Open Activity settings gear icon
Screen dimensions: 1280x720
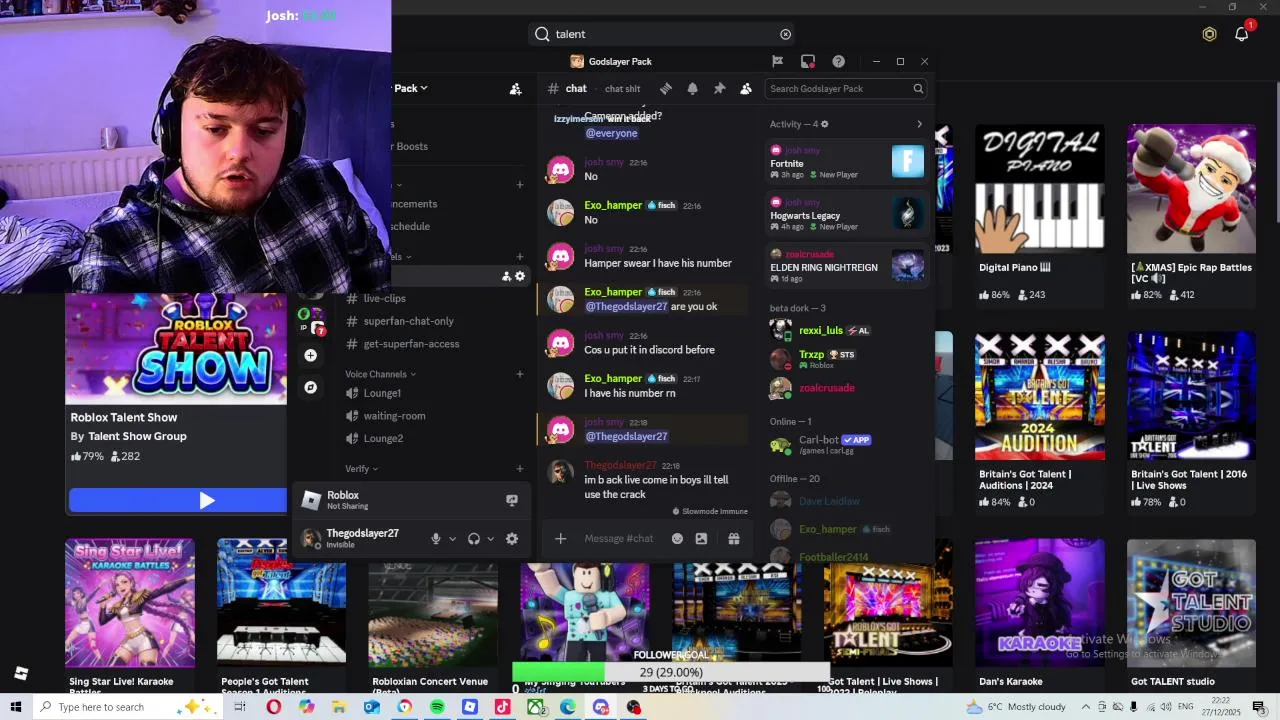pyautogui.click(x=824, y=124)
